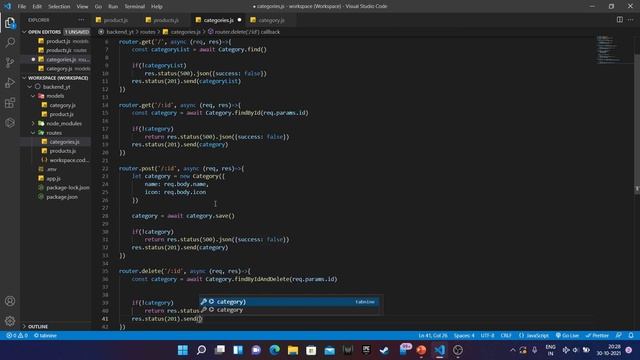Click the Explorer panel more actions ellipsis
The height and width of the screenshot is (360, 640).
pos(81,20)
